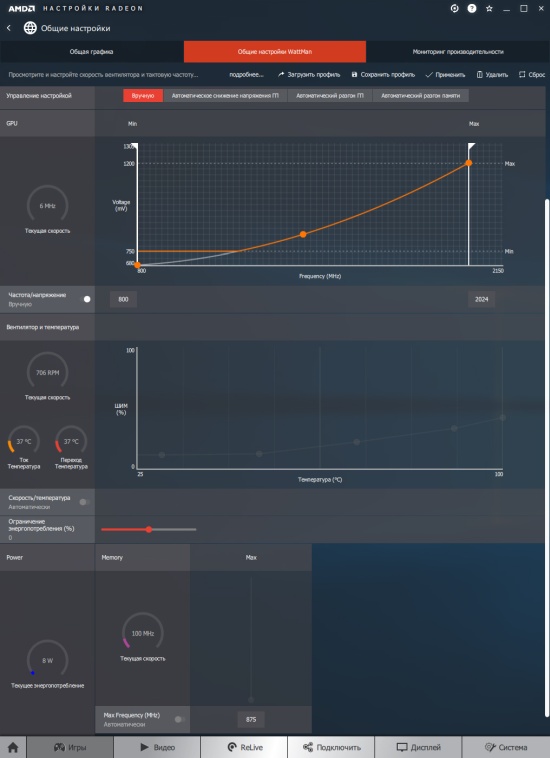
Task: Click the middle orange point on voltage curve
Action: (303, 234)
